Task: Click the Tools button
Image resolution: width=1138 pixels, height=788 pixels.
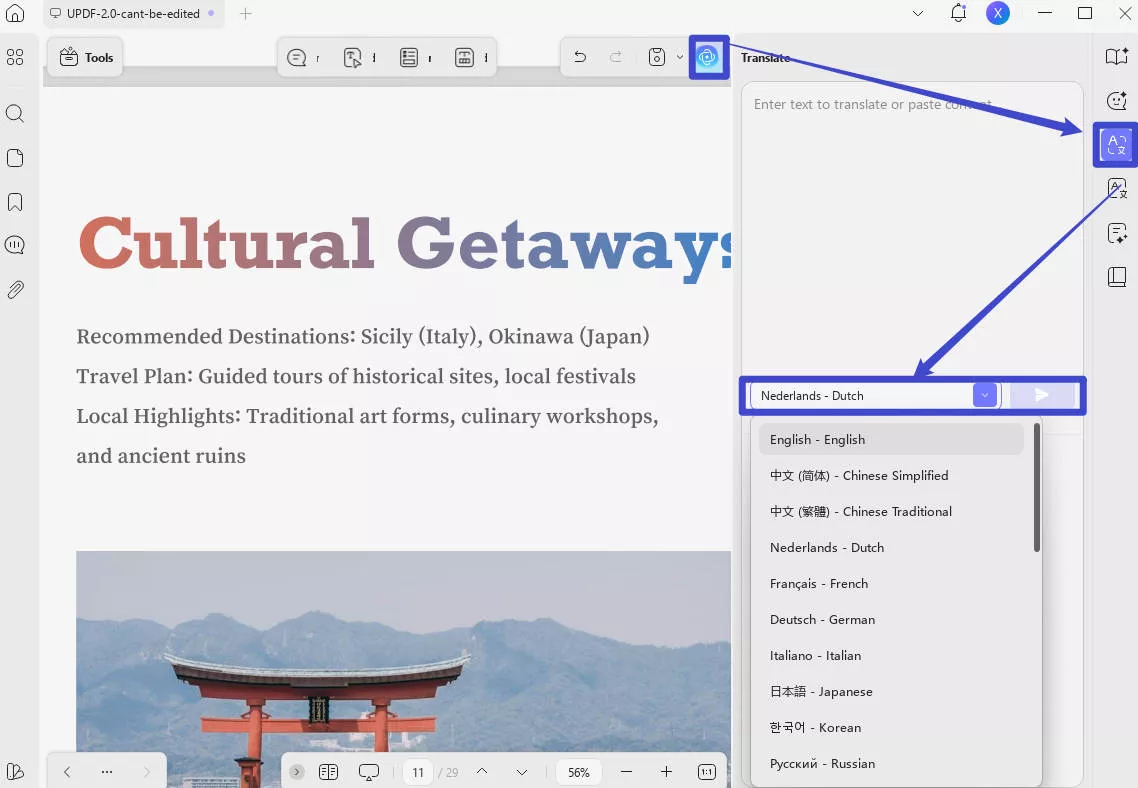Action: (85, 57)
